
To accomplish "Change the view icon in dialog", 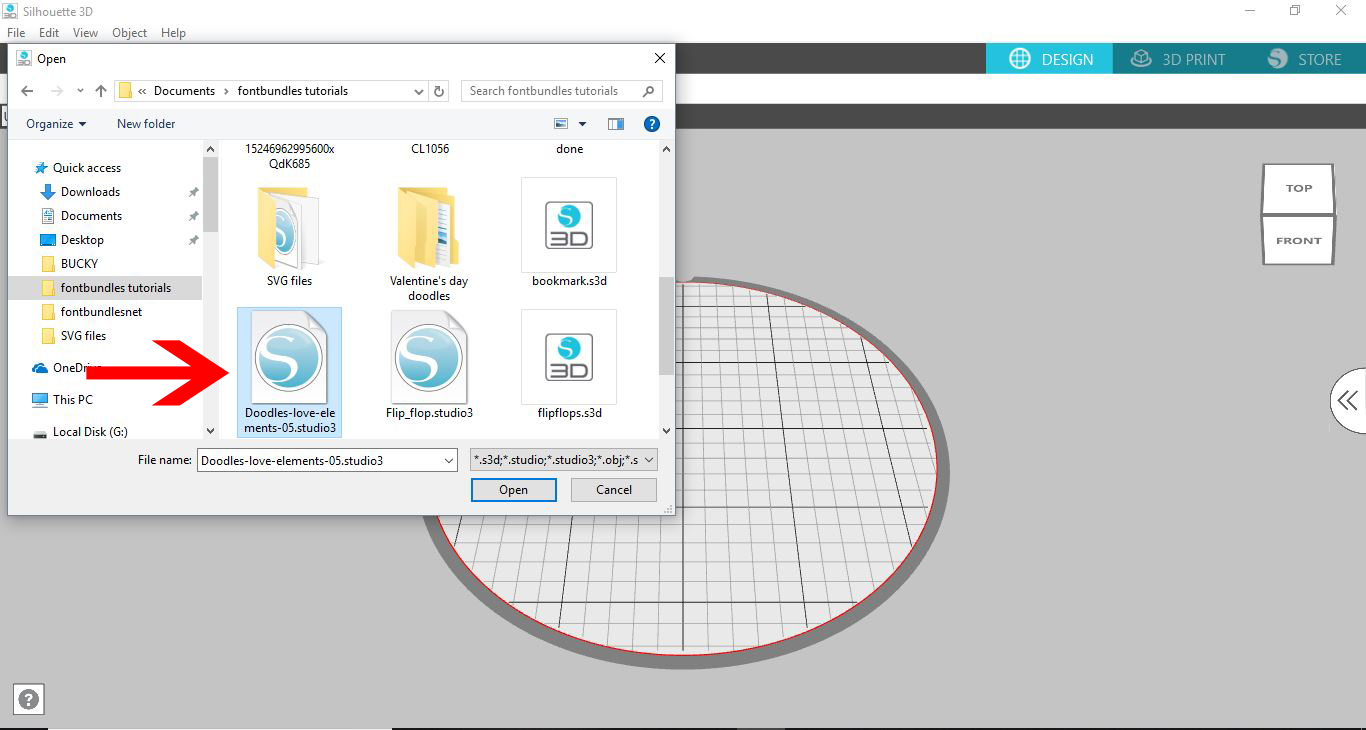I will pyautogui.click(x=561, y=124).
